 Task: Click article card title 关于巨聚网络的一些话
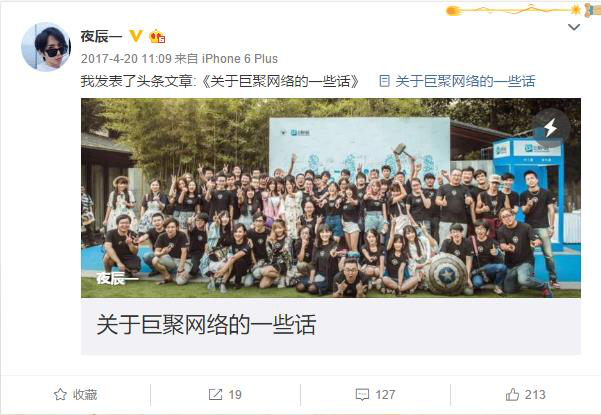pyautogui.click(x=206, y=325)
